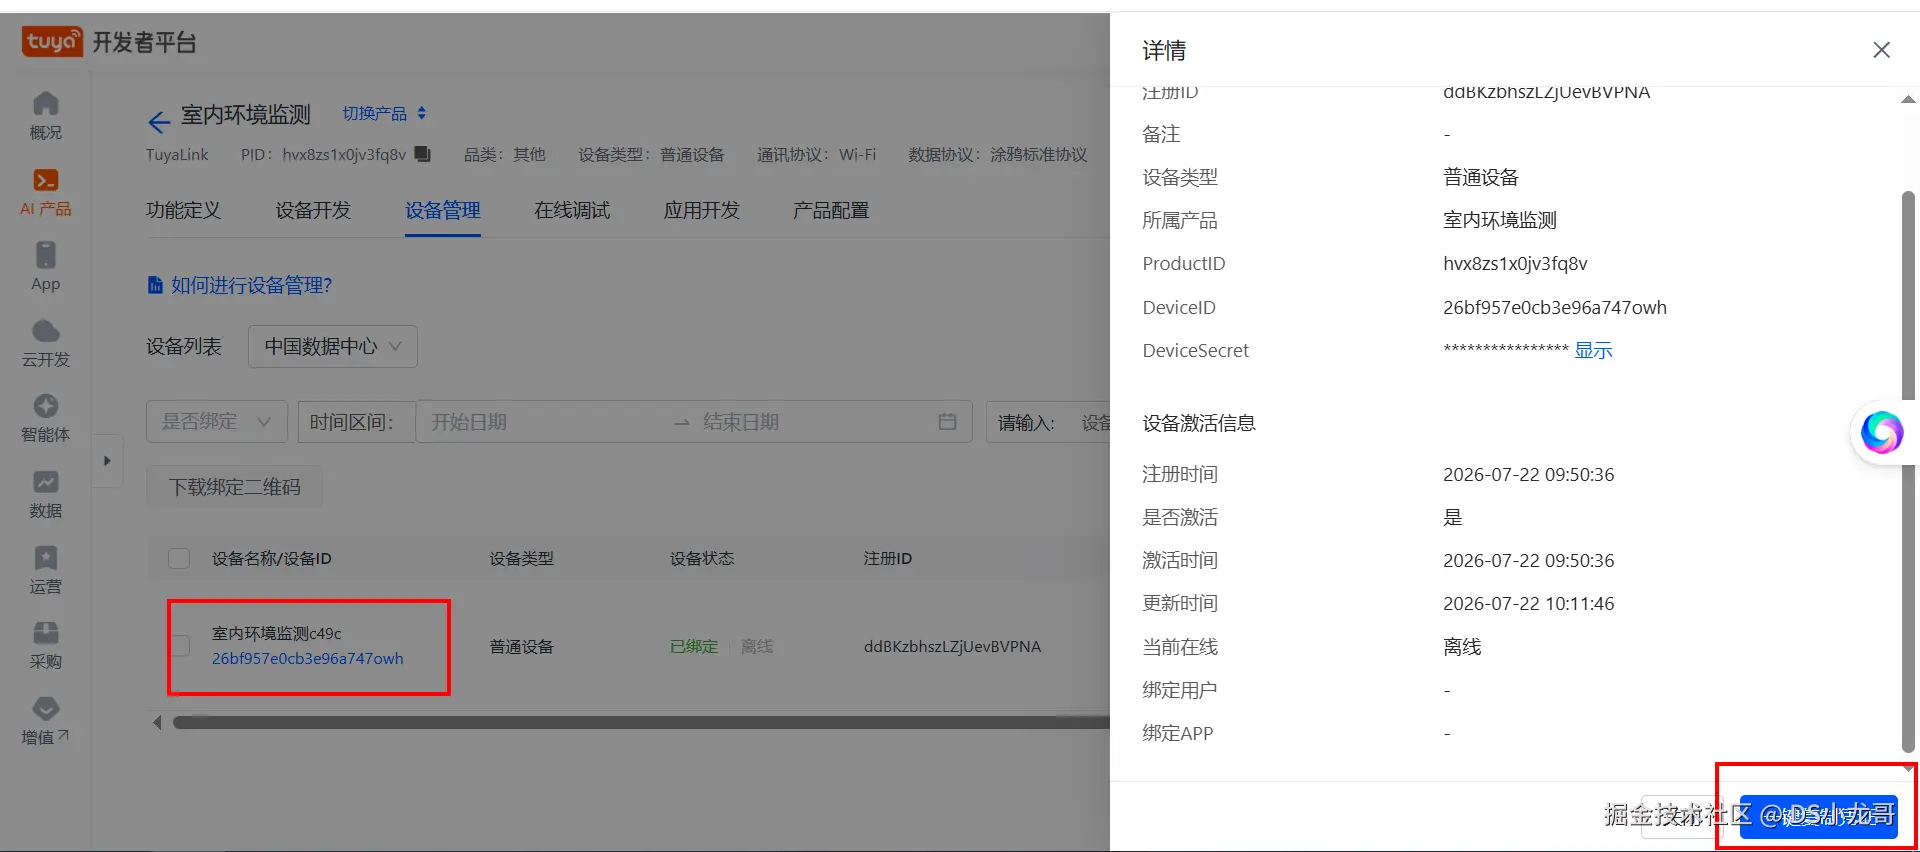Go back using the arrow beside 室内环境监测
Screen dimensions: 1920x852
[158, 122]
